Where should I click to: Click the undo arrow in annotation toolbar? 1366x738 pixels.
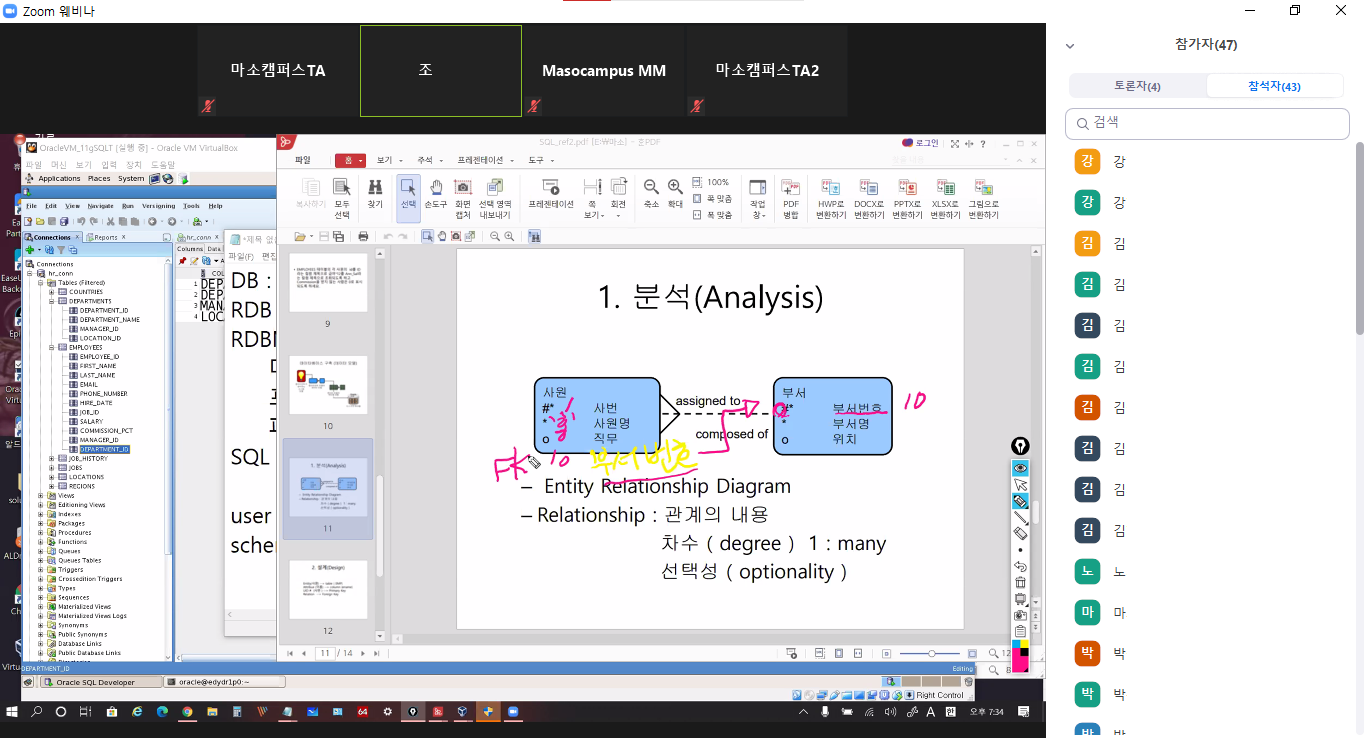1020,566
